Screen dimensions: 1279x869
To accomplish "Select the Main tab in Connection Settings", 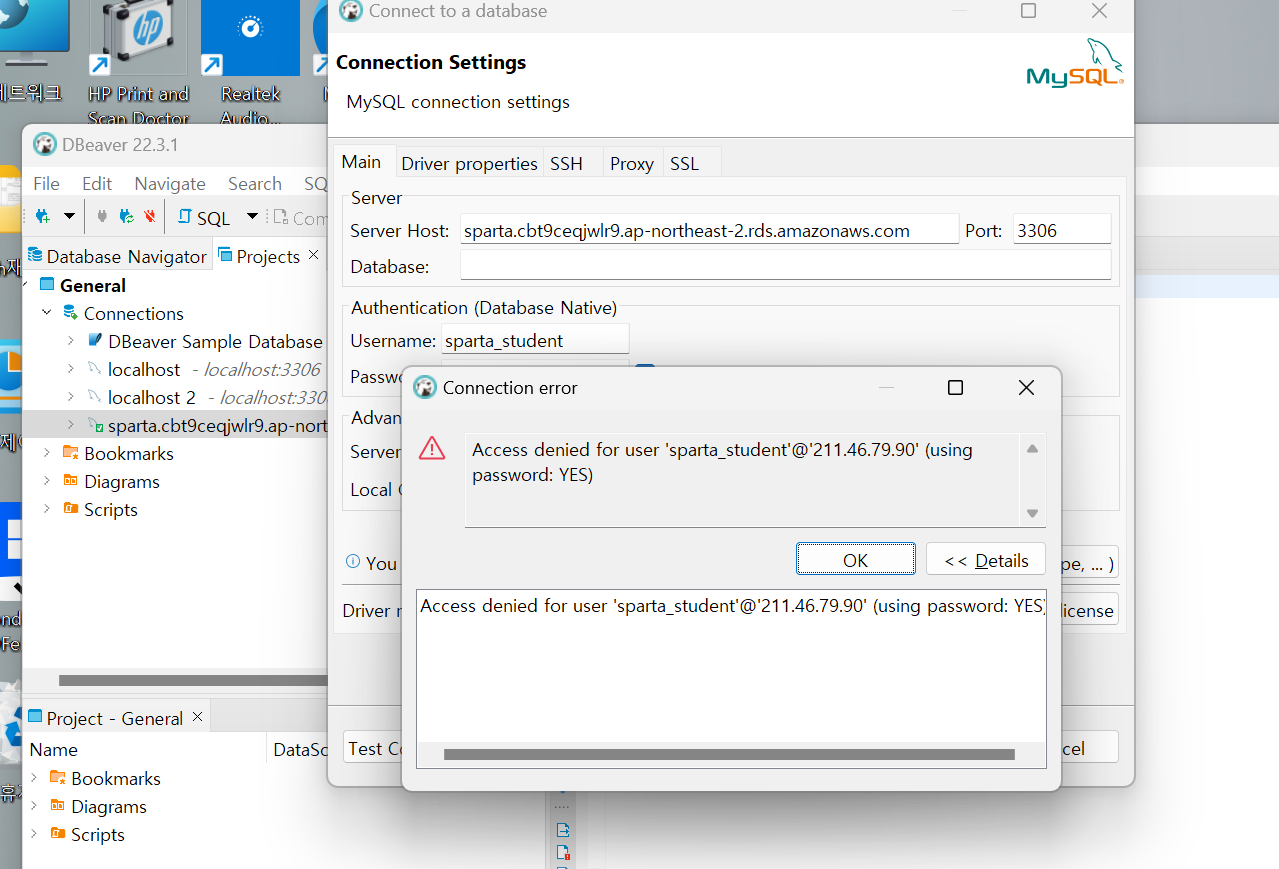I will [362, 162].
